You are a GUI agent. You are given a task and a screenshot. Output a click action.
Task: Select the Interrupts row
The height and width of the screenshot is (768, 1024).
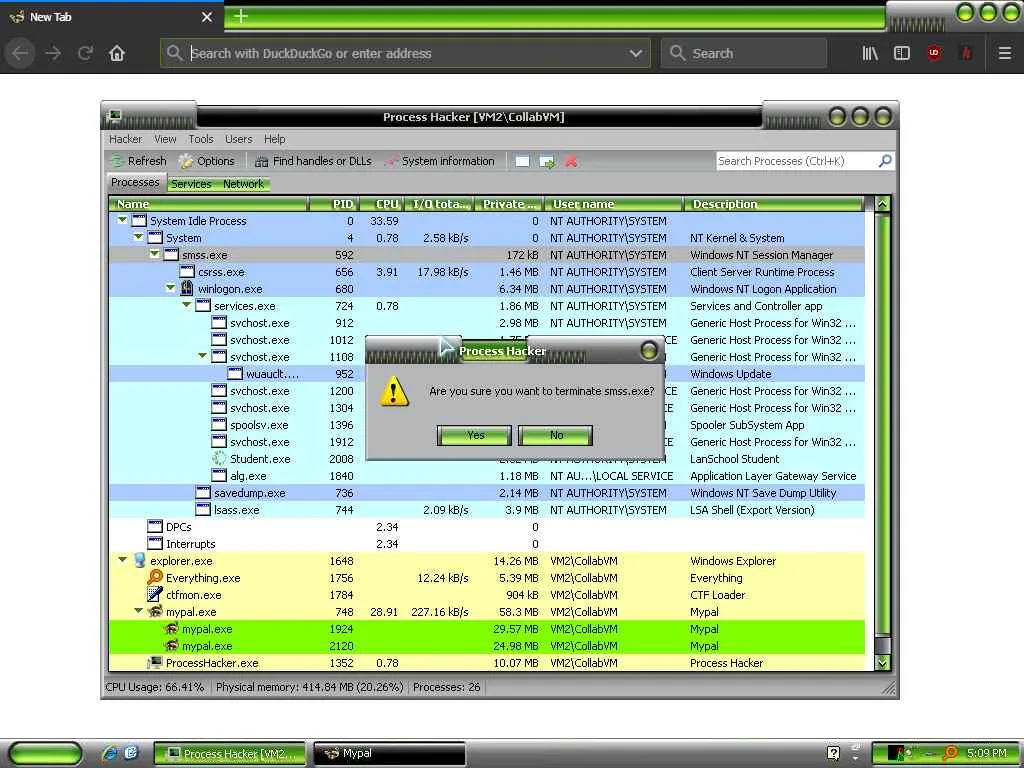tap(487, 543)
